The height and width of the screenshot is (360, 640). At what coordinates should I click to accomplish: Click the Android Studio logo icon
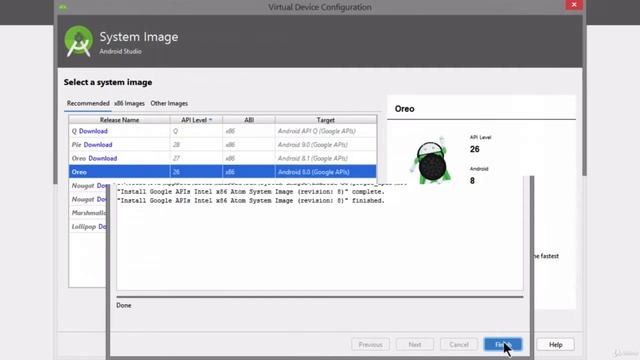tap(78, 41)
